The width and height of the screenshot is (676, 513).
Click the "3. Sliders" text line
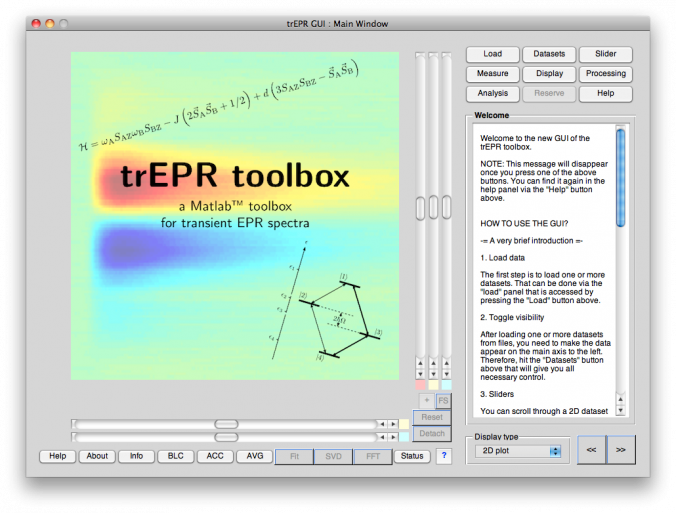point(497,394)
